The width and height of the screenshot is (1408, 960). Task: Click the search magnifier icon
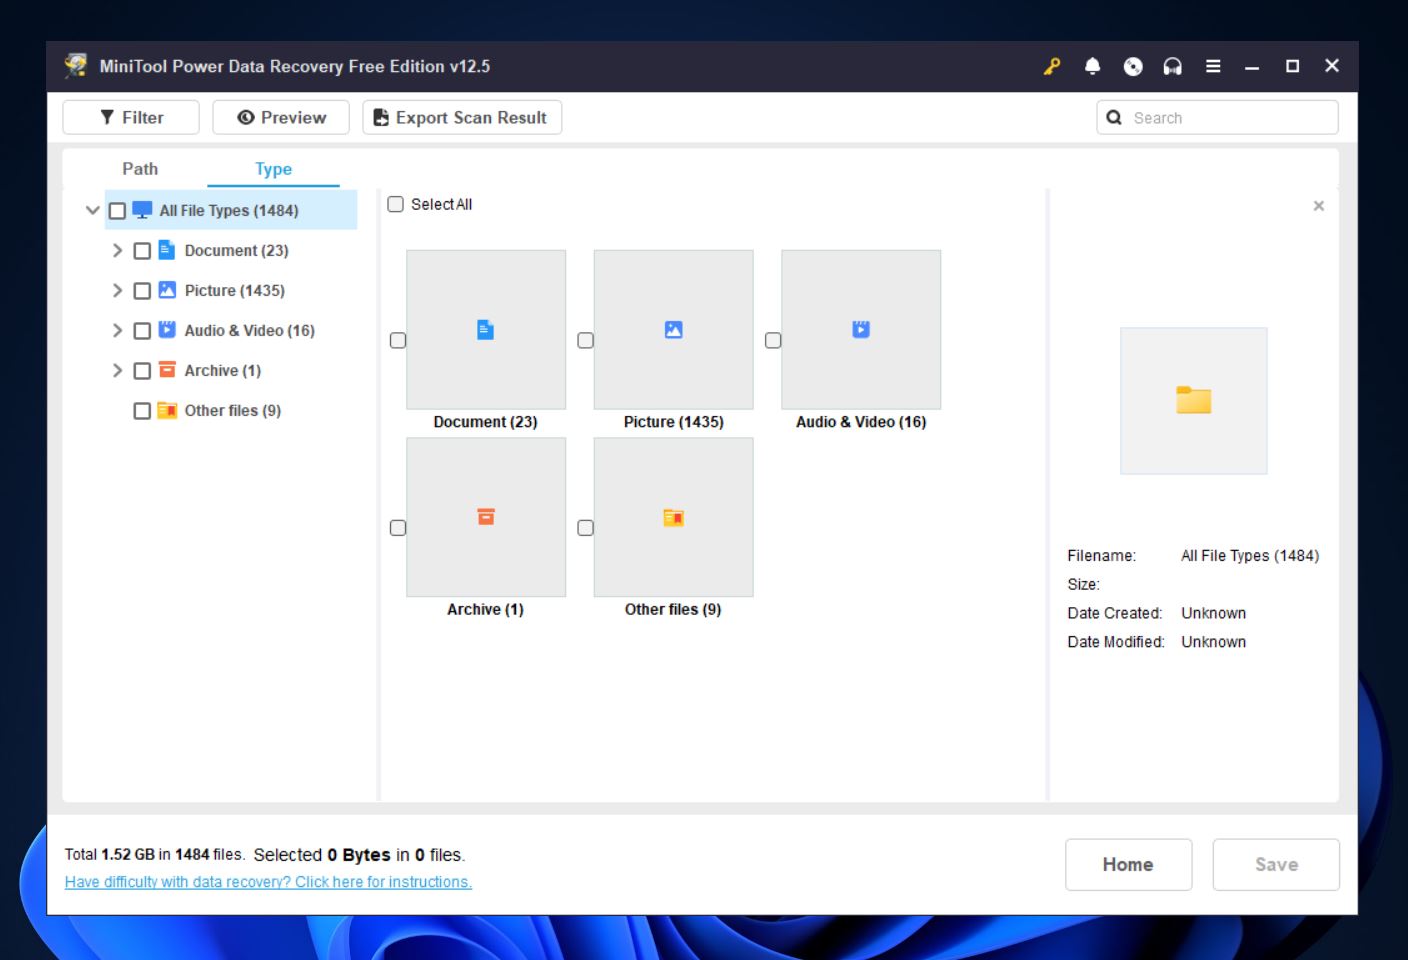[x=1114, y=117]
